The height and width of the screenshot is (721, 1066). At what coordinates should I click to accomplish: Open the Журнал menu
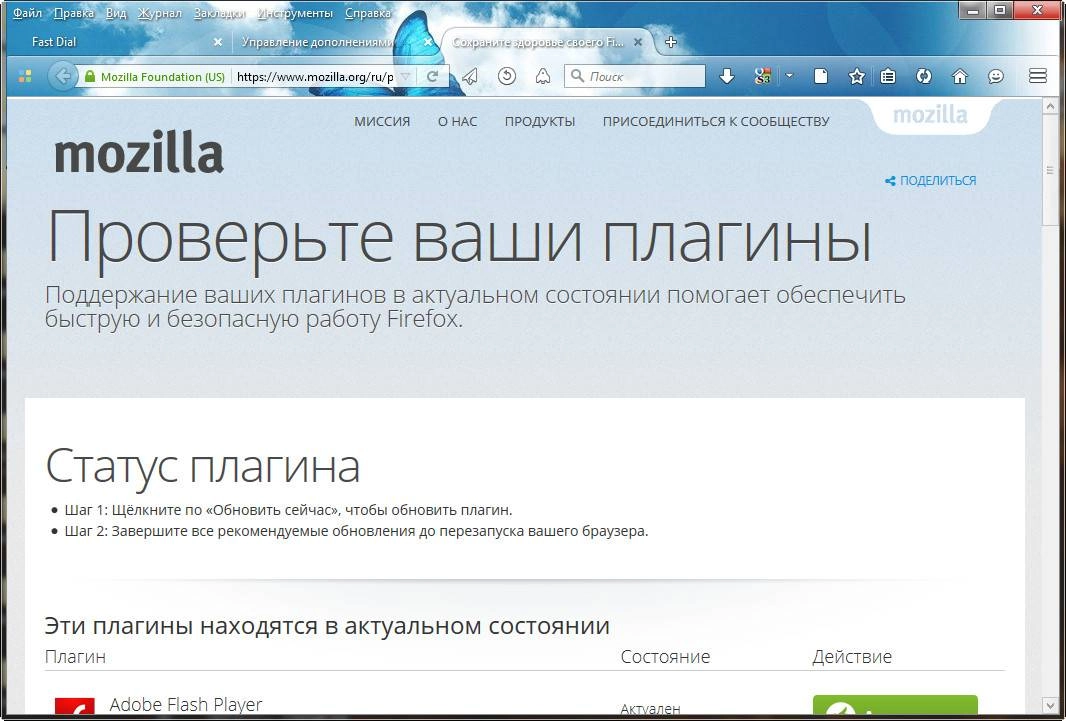pos(160,13)
